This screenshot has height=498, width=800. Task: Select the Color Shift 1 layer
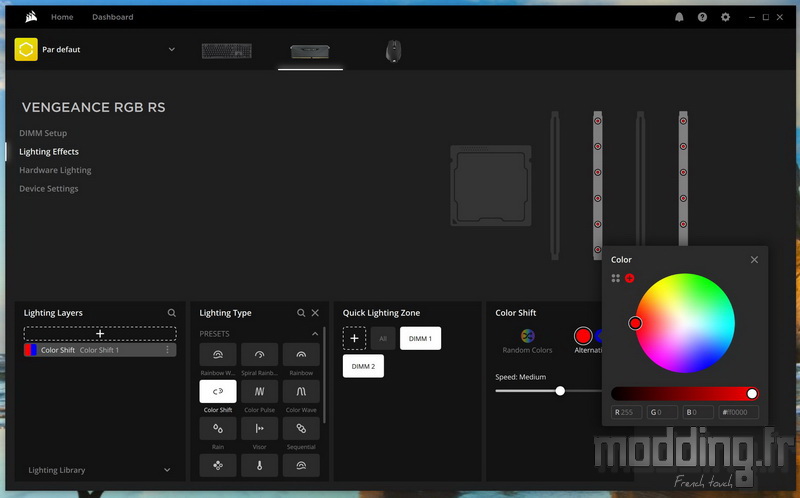coord(100,350)
